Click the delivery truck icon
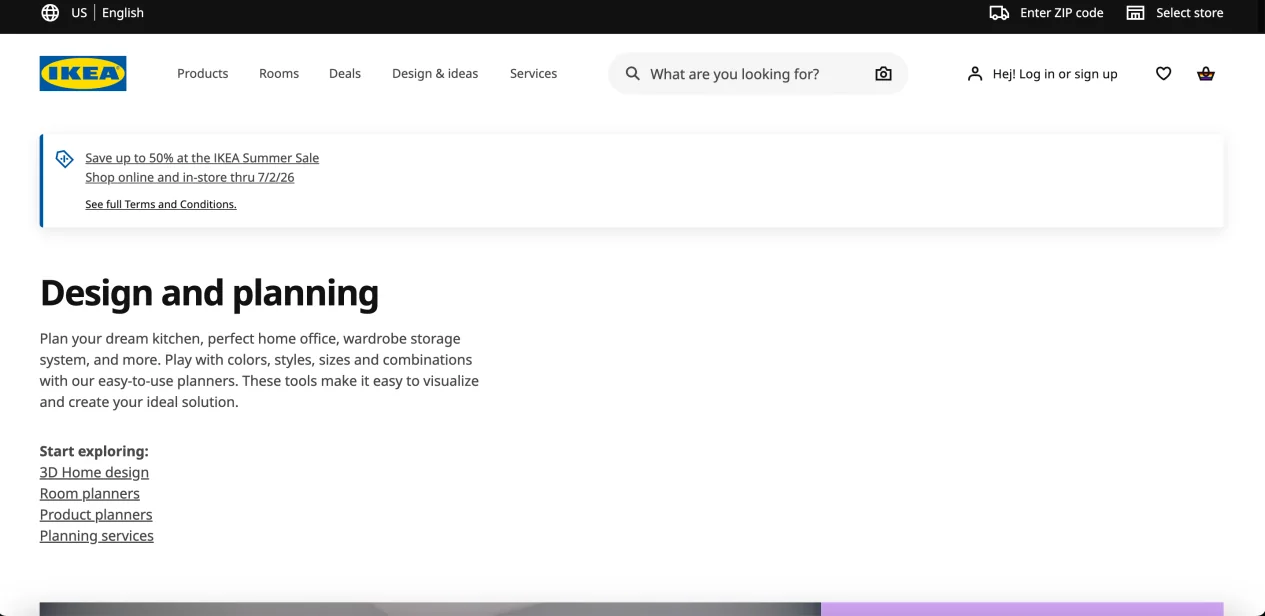 pos(999,13)
